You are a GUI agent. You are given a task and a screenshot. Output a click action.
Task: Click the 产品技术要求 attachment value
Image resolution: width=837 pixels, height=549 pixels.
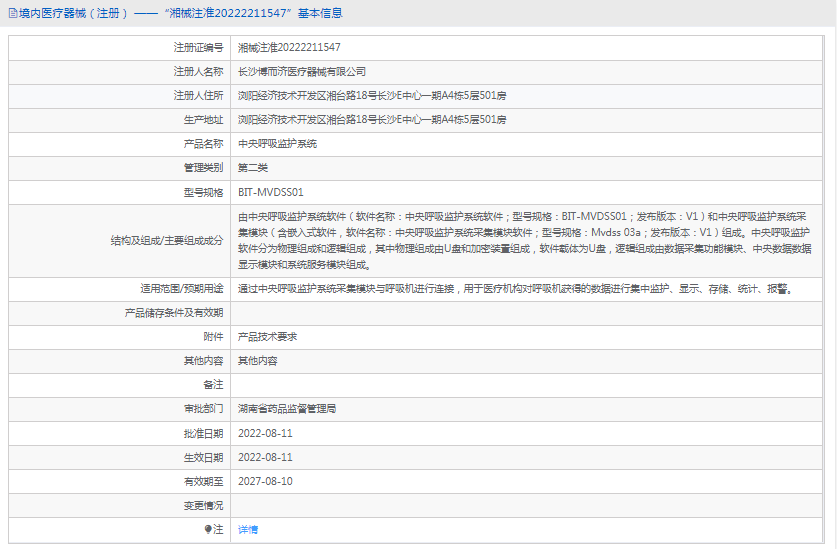267,337
